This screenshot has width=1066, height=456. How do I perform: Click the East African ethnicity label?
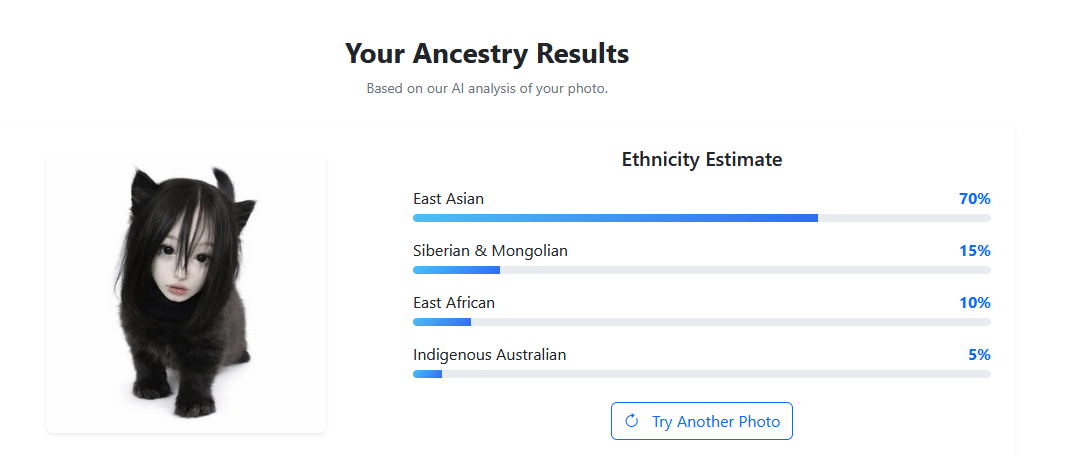pos(454,303)
